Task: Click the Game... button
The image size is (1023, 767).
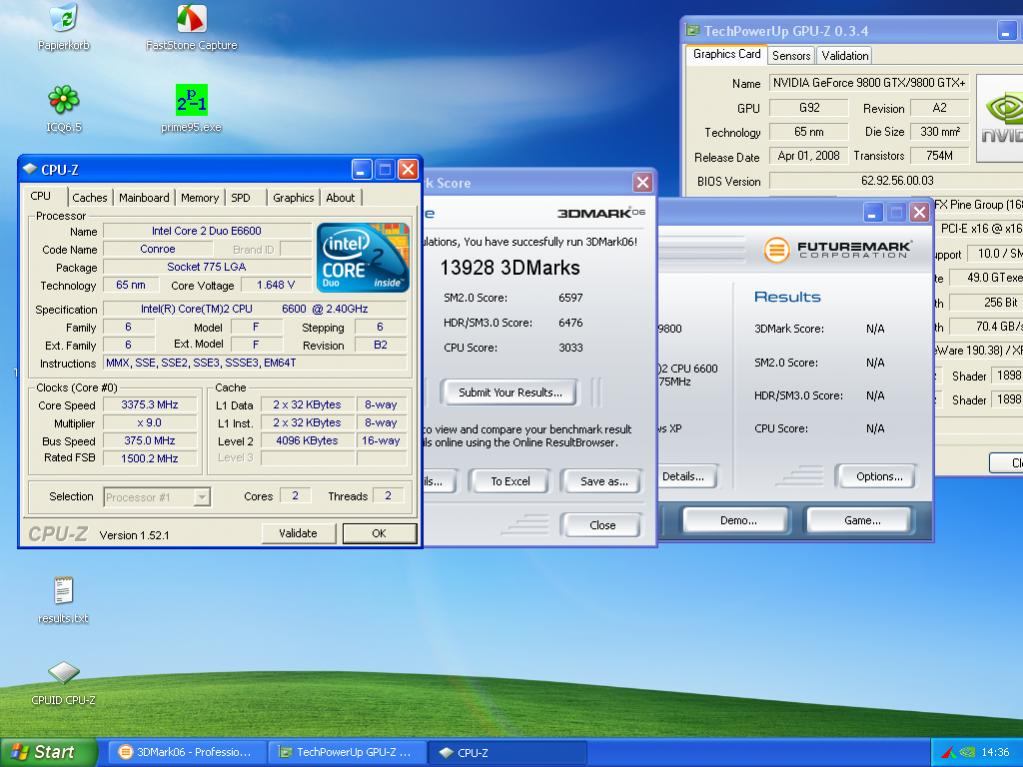Action: (x=861, y=520)
